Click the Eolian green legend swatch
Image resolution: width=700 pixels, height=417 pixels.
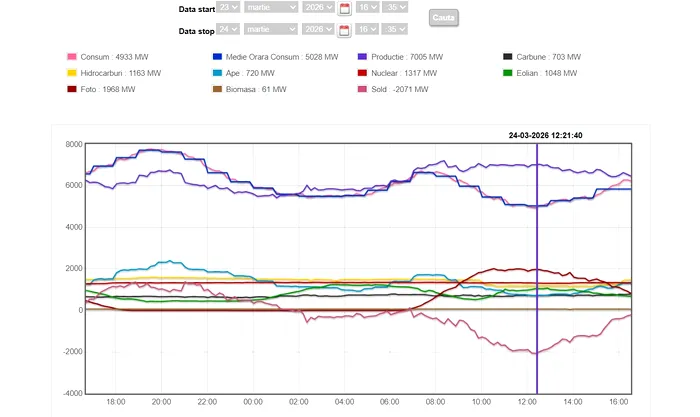tap(508, 73)
